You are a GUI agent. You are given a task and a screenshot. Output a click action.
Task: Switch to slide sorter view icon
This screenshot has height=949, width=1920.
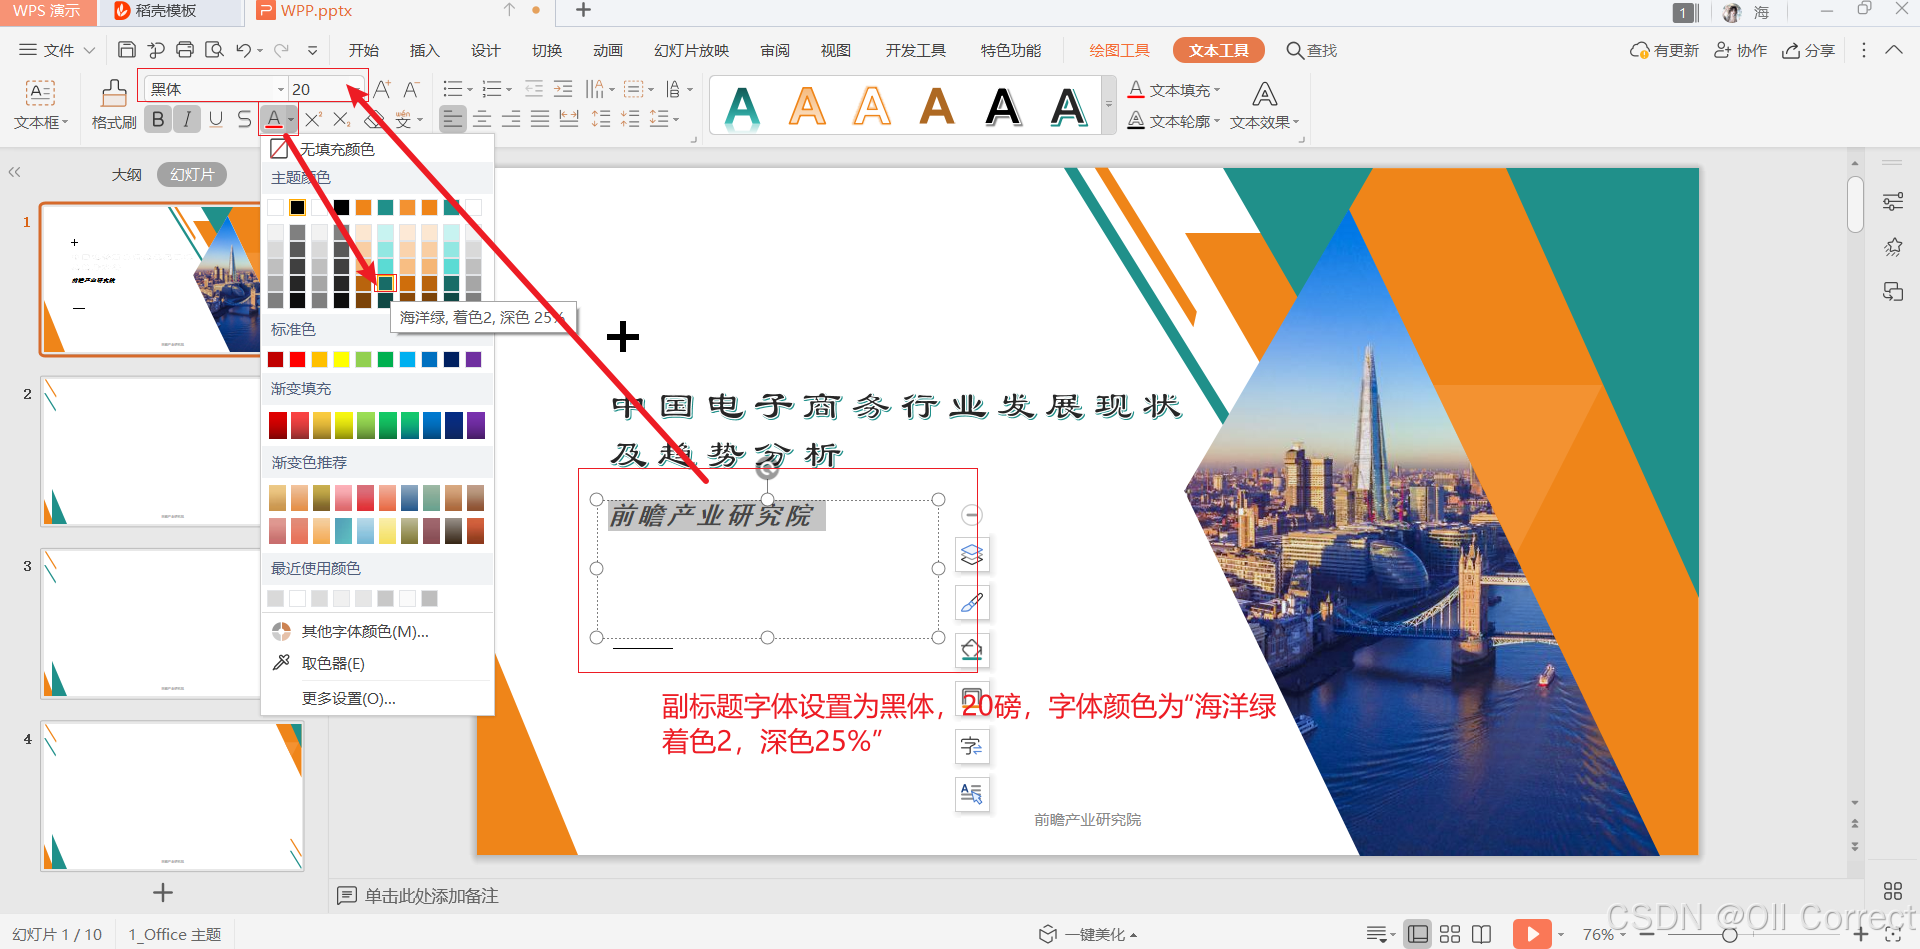[1450, 934]
